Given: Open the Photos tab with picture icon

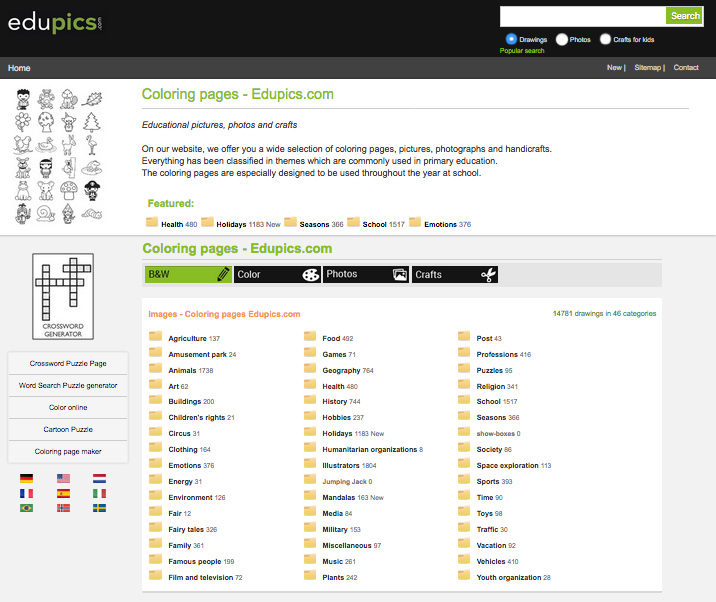Looking at the screenshot, I should coord(366,275).
